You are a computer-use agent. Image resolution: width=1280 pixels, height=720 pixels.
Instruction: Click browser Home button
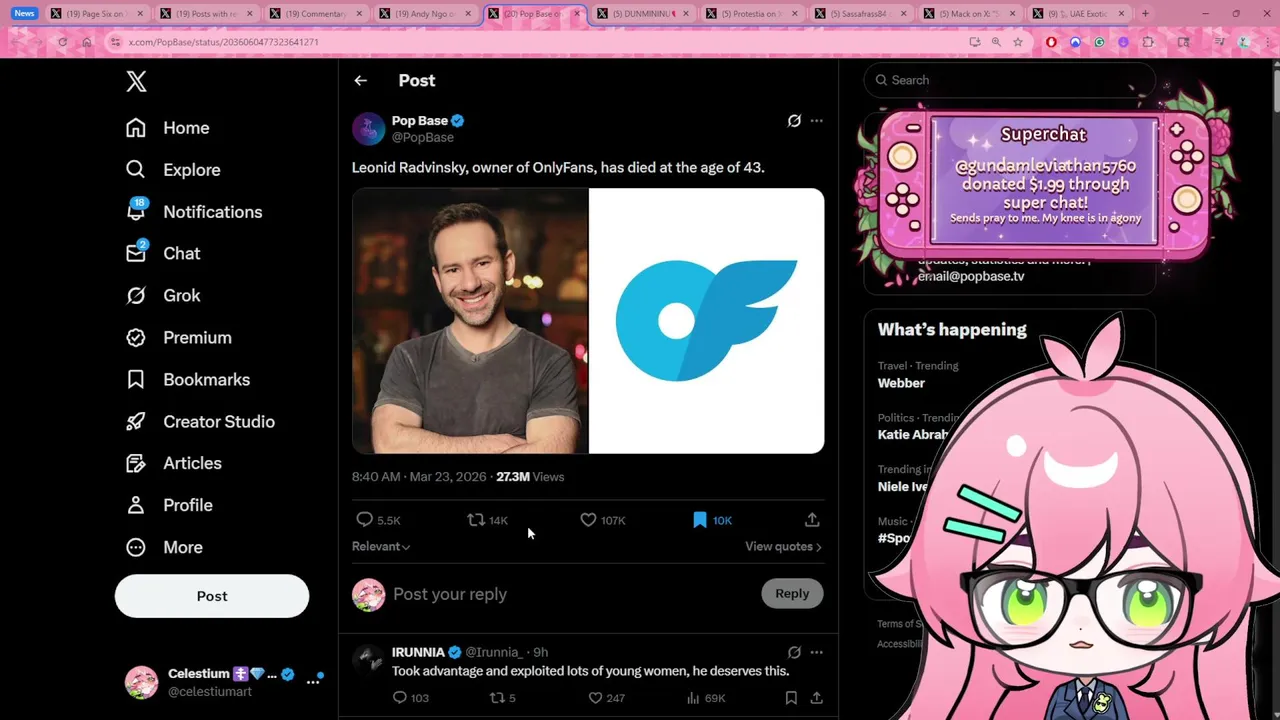point(87,42)
